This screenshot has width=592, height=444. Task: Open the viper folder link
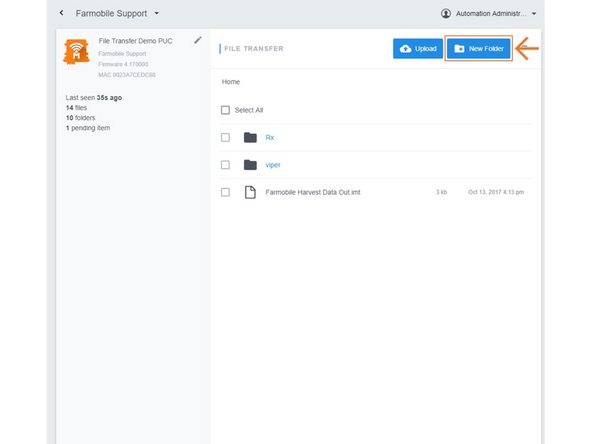[x=273, y=165]
